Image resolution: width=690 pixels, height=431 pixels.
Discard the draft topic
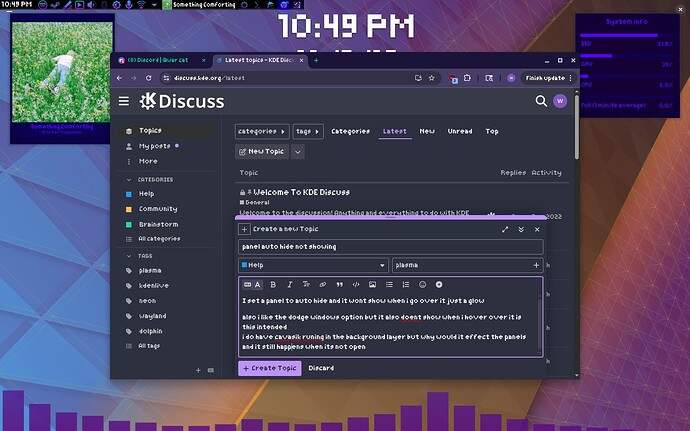tap(321, 368)
